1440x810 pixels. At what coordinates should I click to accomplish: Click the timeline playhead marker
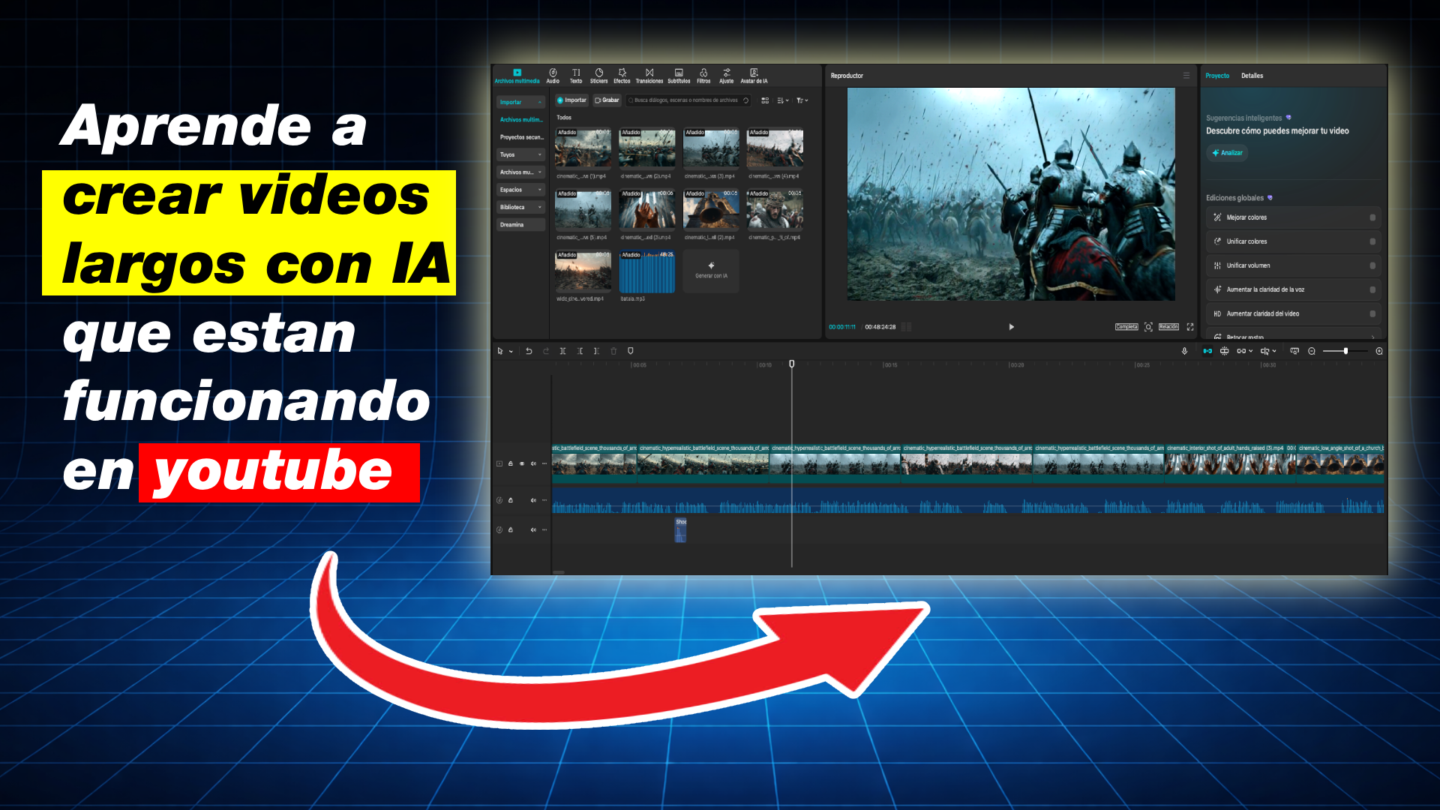(792, 364)
